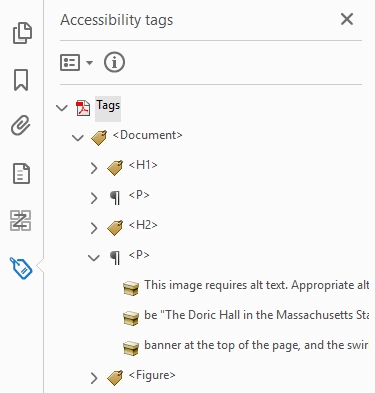Open the Bookmarks sidebar panel
The image size is (375, 393).
21,80
